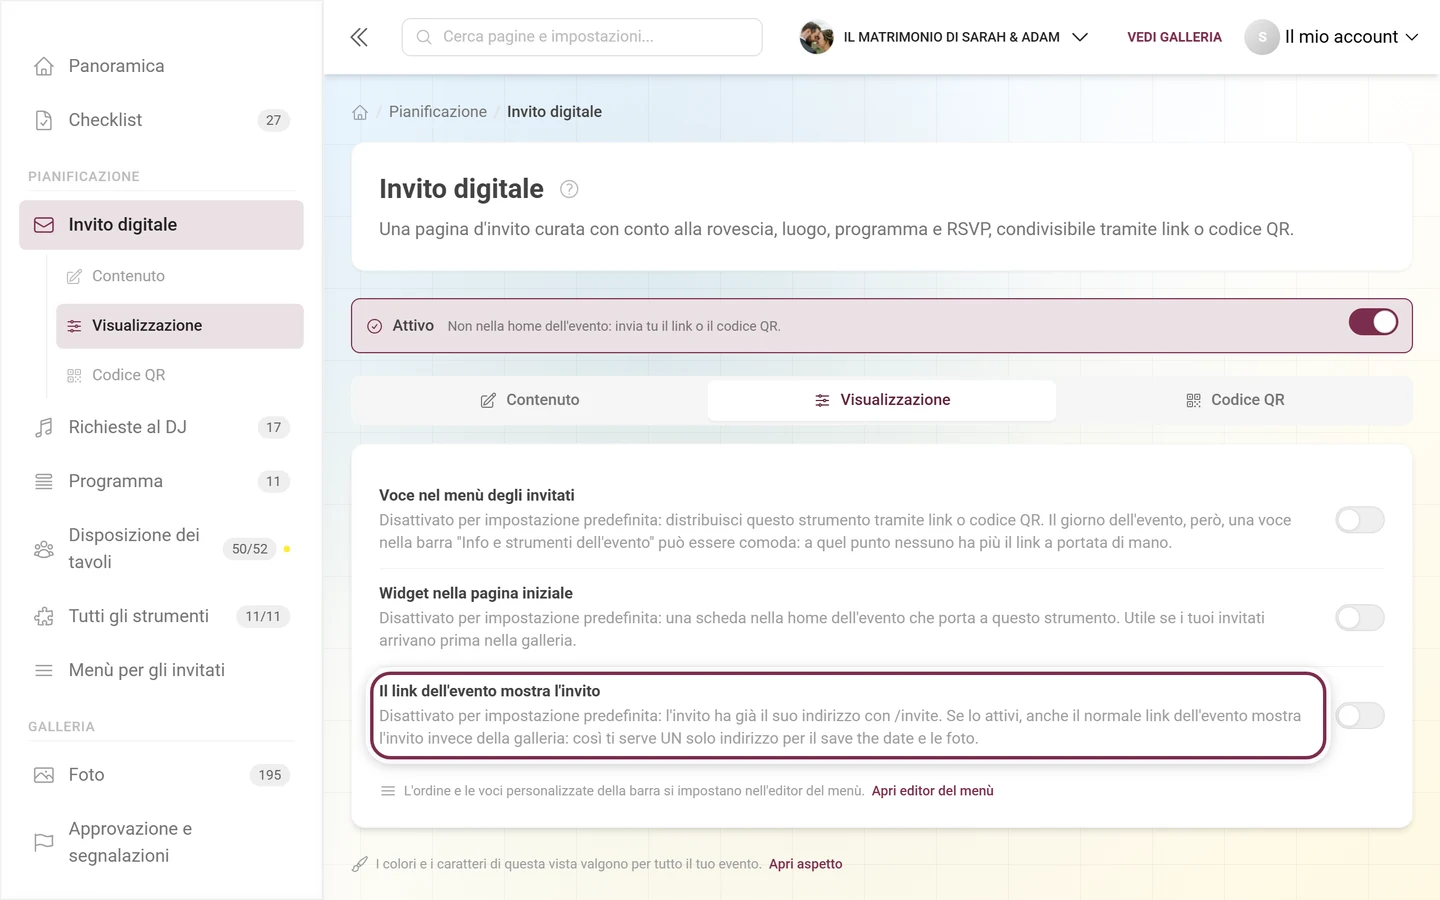Enable Voce nel menù degli invitati toggle
Screen dimensions: 1440x900
coord(1360,520)
